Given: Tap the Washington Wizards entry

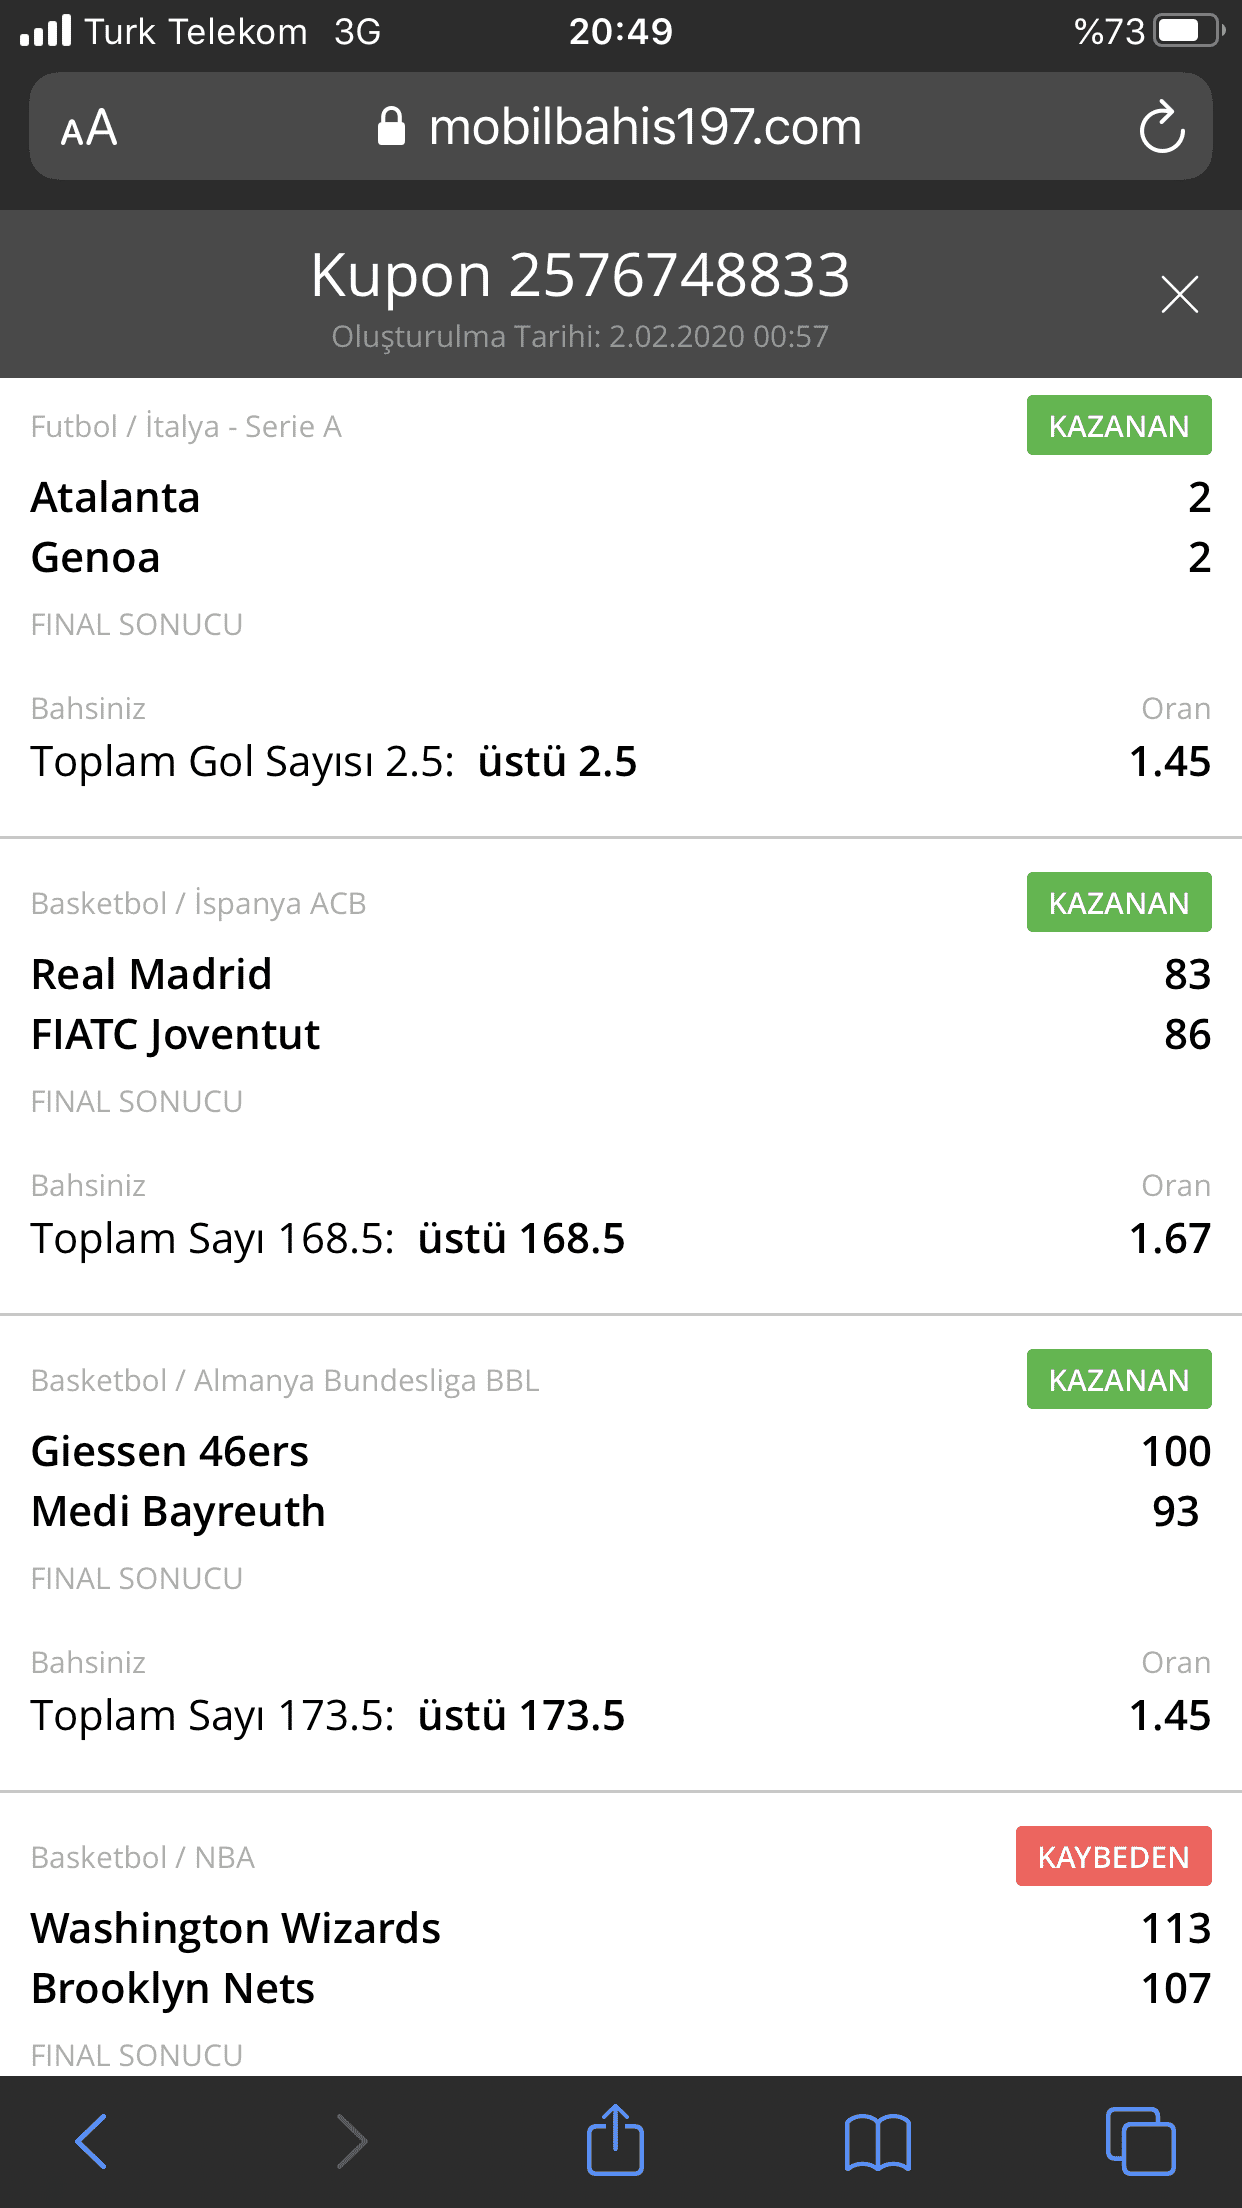Looking at the screenshot, I should point(236,1928).
